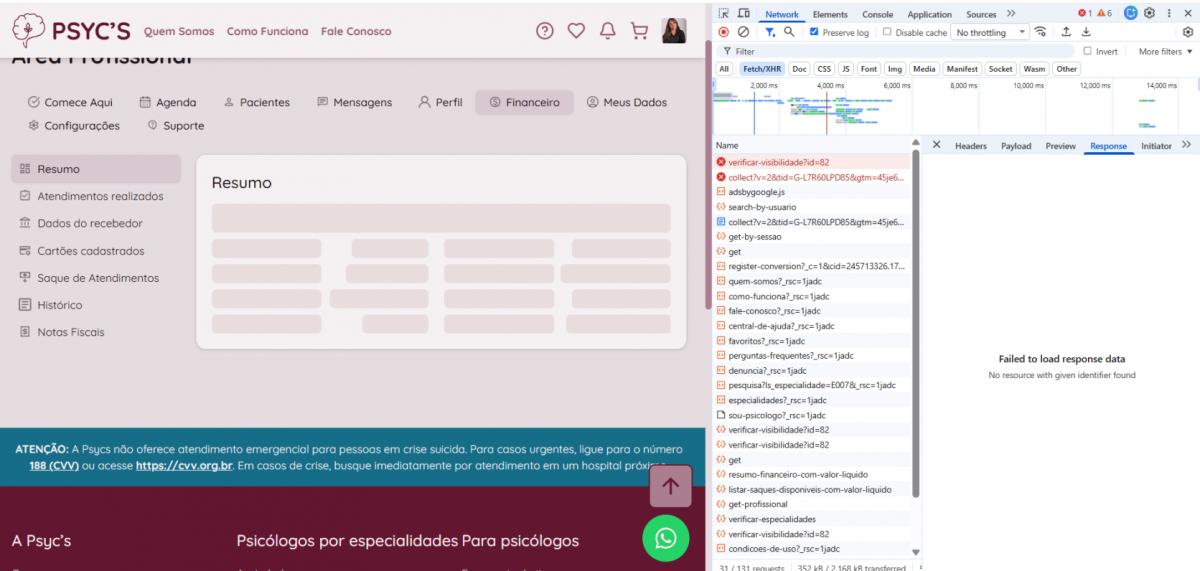Open the Headers tab of the request
This screenshot has height=571, width=1200.
(970, 146)
